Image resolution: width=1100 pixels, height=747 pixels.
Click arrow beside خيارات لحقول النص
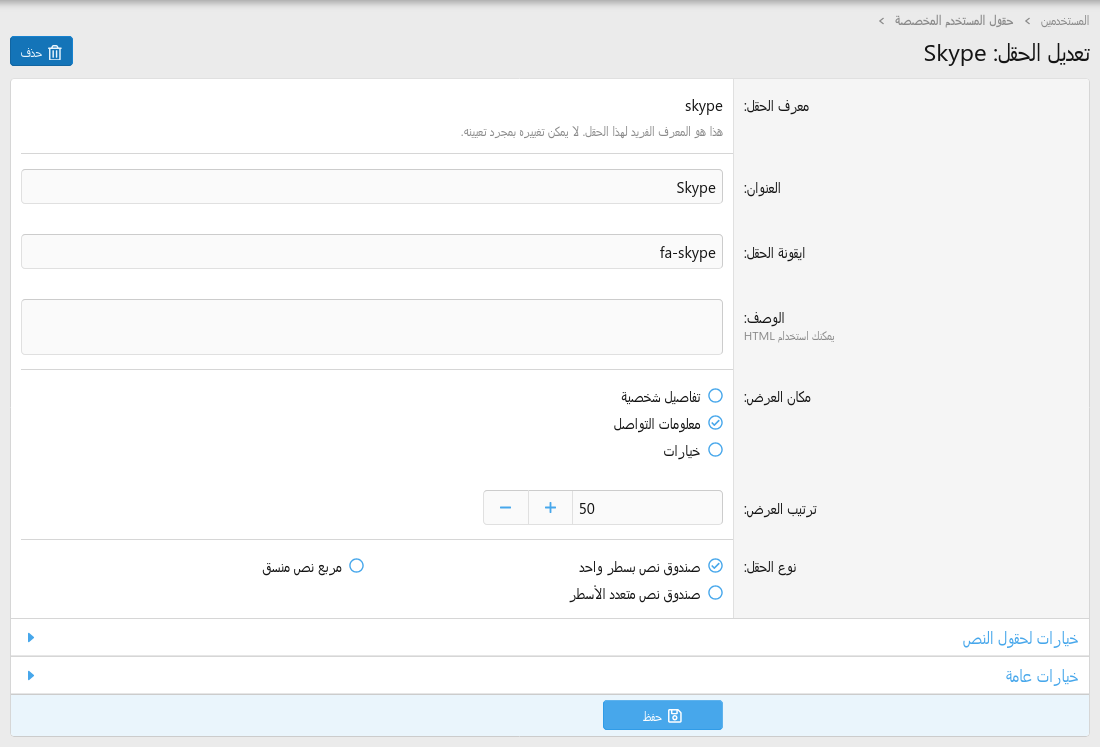(x=31, y=638)
